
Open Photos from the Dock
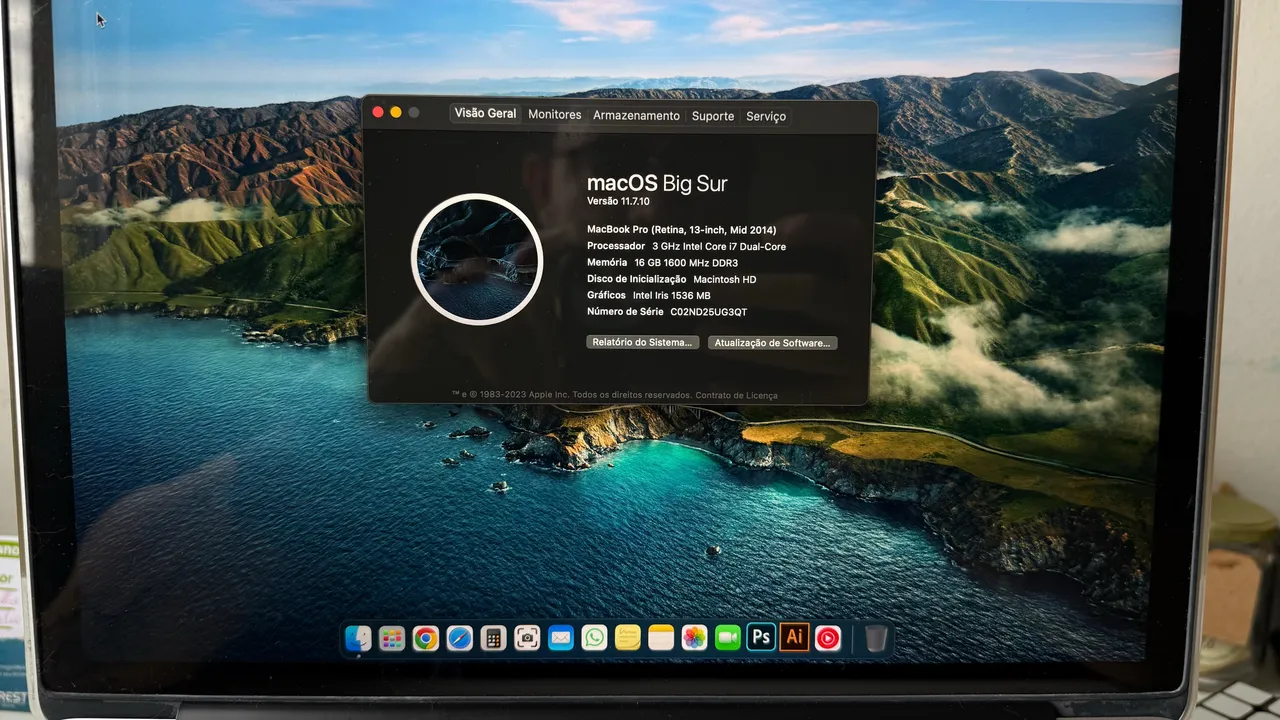[694, 638]
